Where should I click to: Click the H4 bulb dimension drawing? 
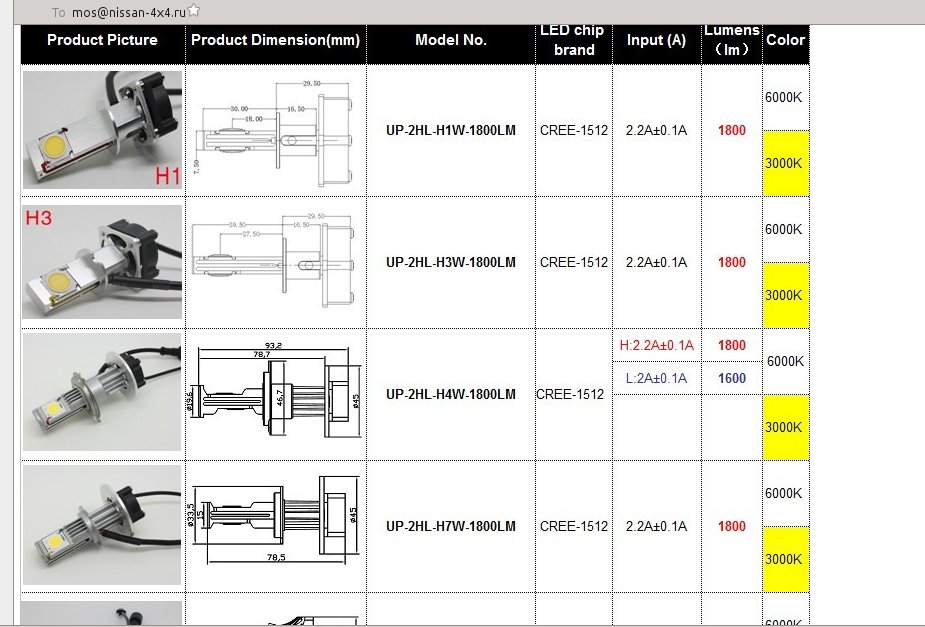click(275, 390)
